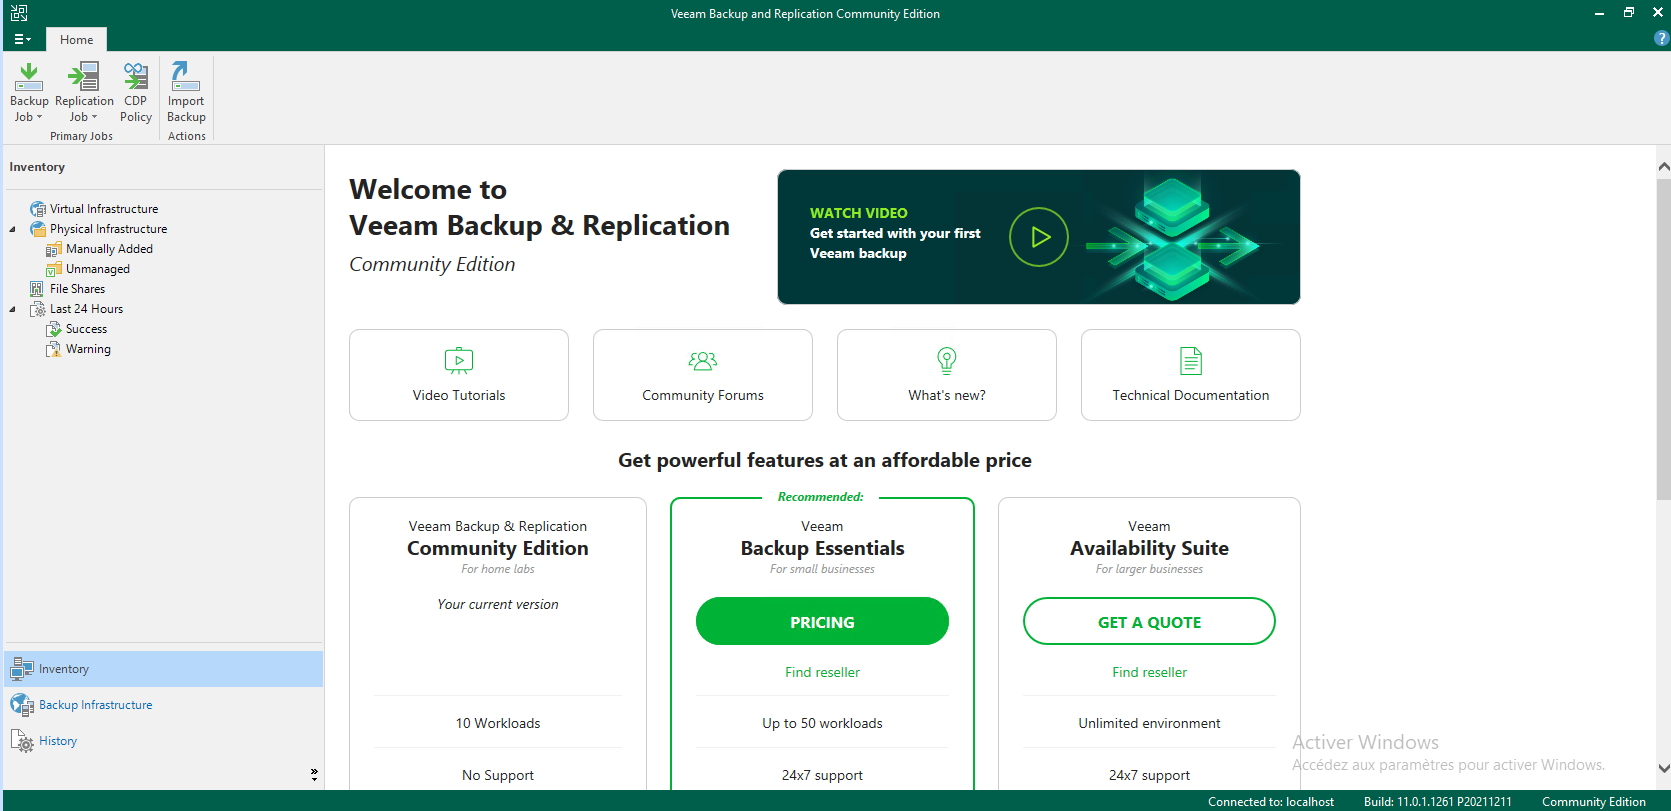Open the Community Forums card
This screenshot has width=1671, height=811.
click(703, 375)
